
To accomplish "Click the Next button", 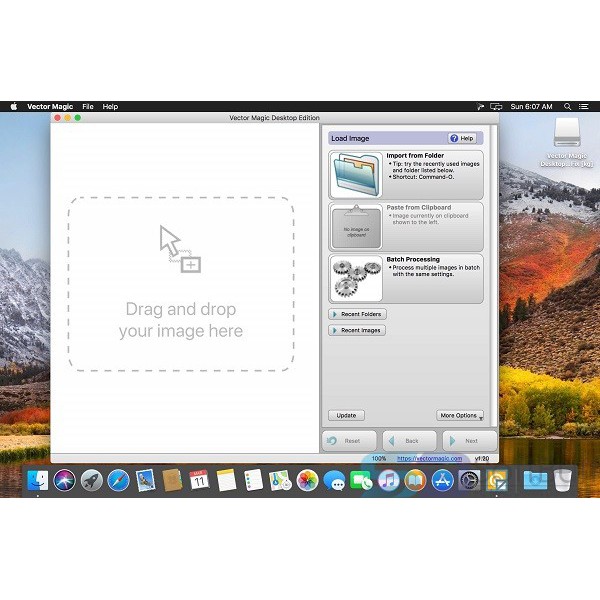I will (x=470, y=441).
